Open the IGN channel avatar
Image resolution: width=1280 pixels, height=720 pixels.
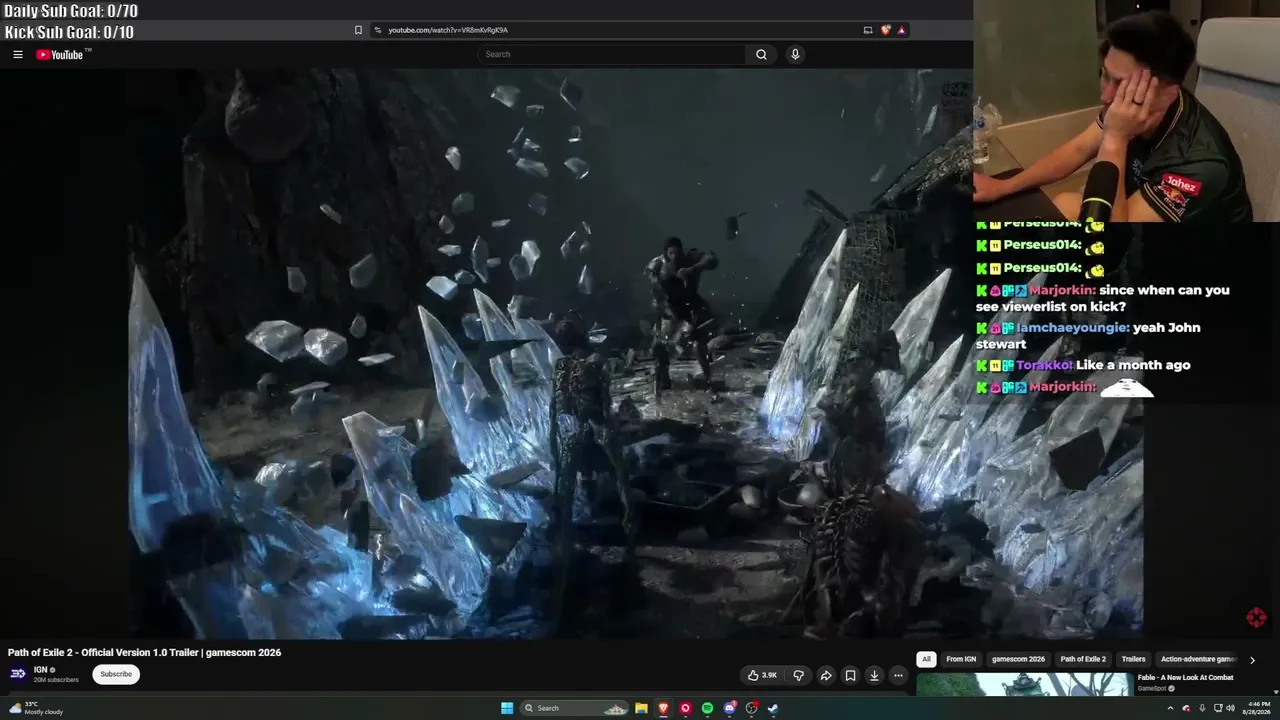tap(18, 674)
